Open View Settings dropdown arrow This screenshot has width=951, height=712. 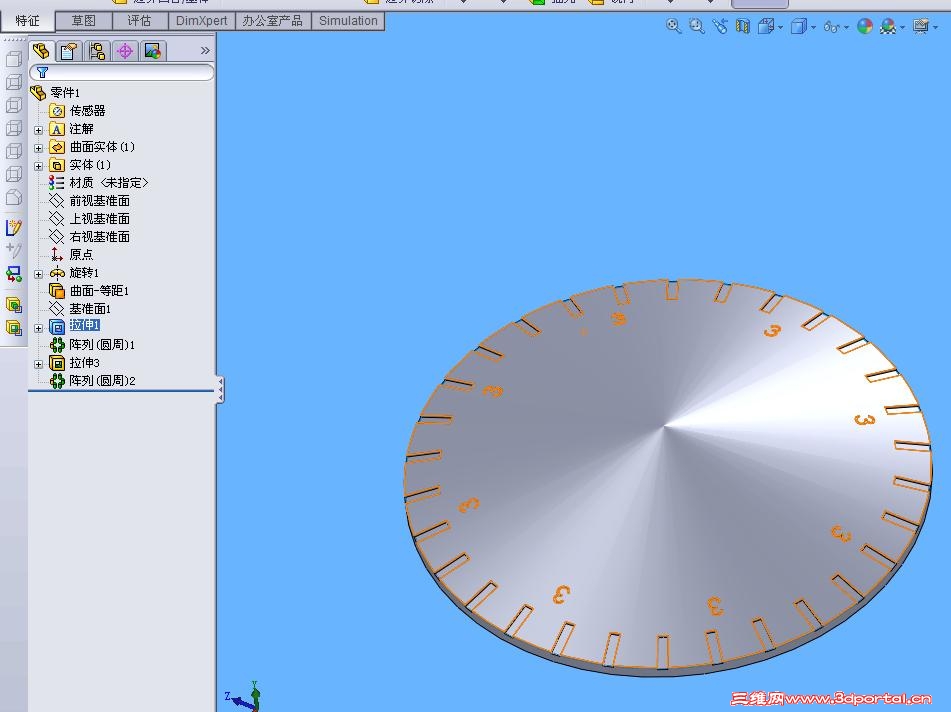(x=935, y=27)
